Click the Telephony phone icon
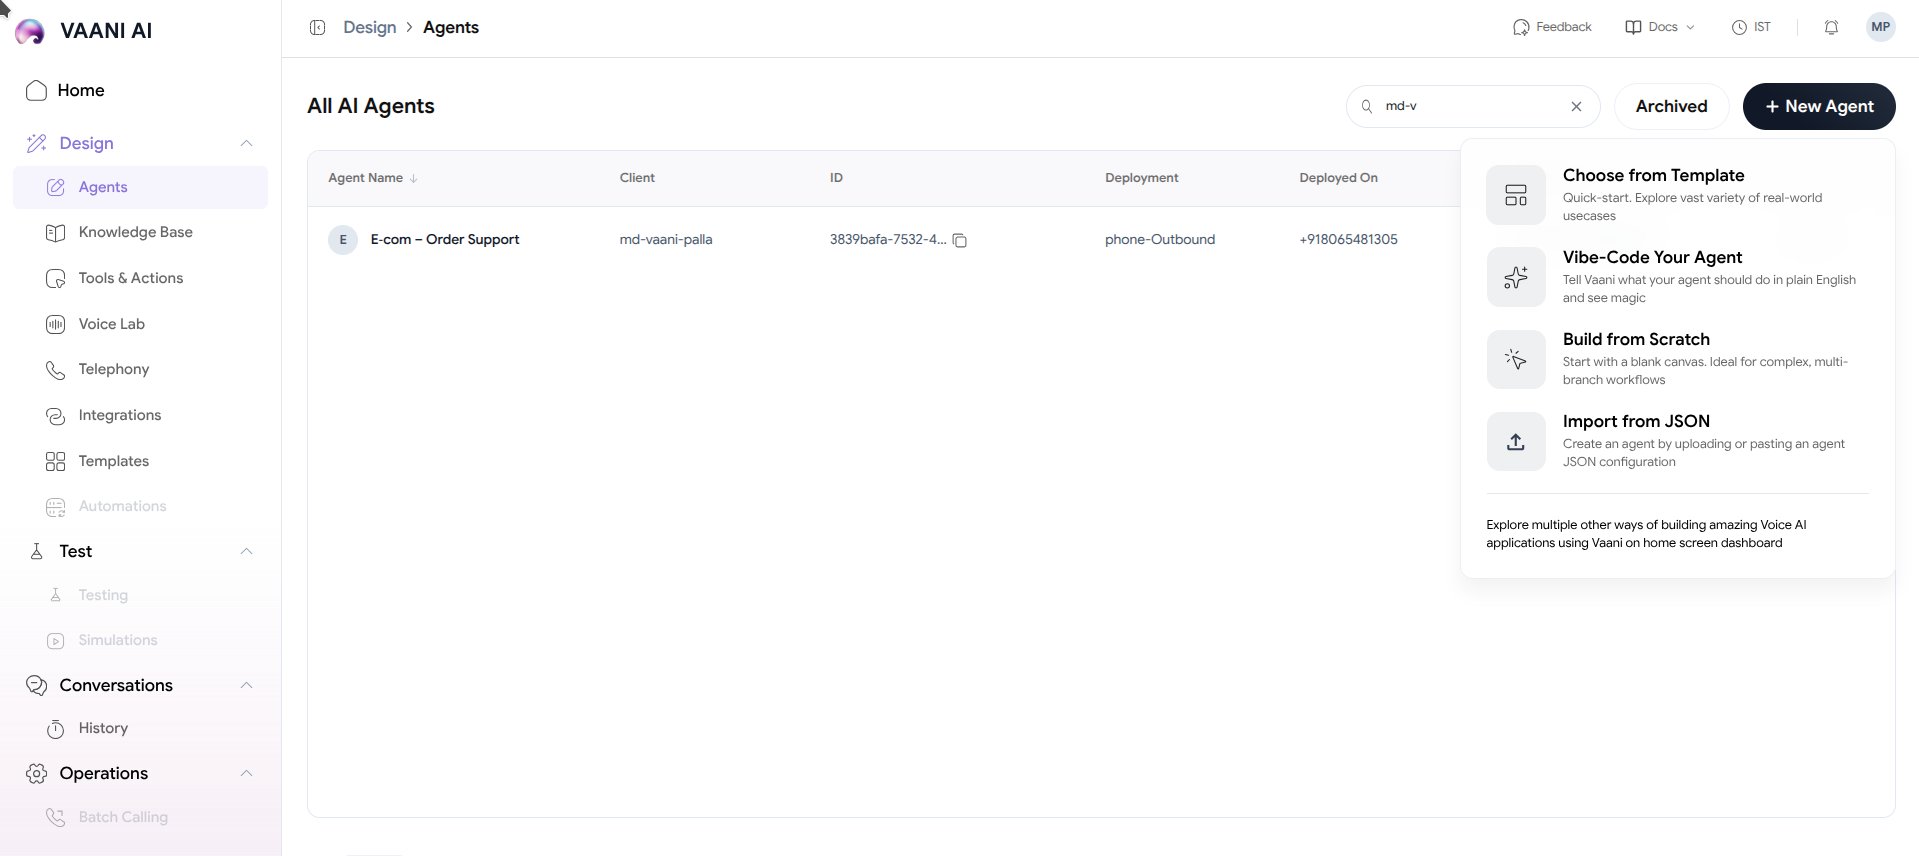 [x=56, y=369]
